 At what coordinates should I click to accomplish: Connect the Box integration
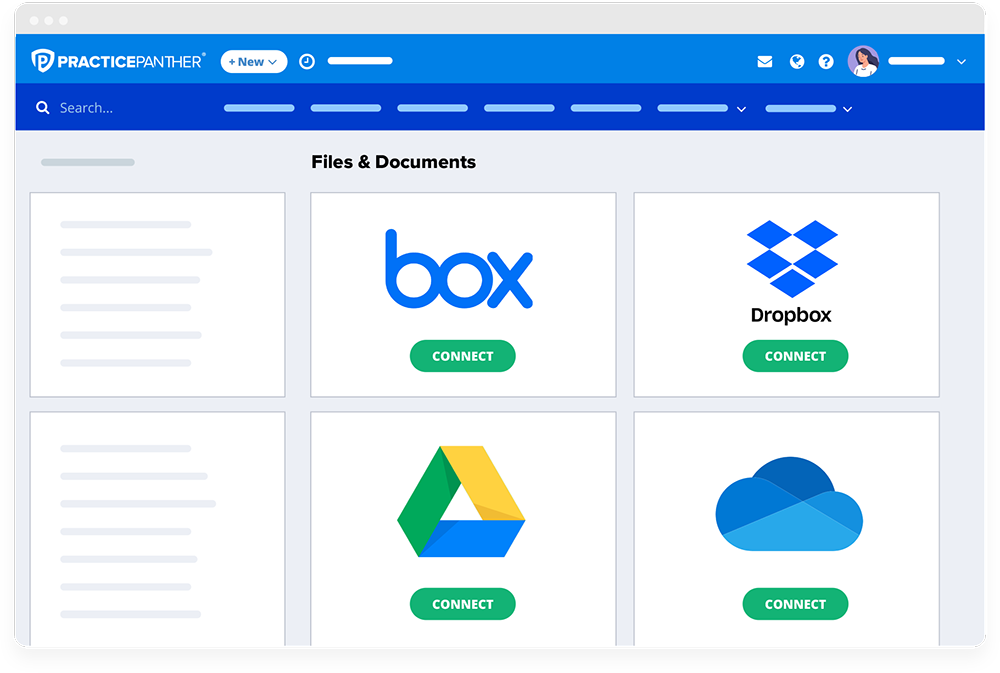pyautogui.click(x=462, y=356)
